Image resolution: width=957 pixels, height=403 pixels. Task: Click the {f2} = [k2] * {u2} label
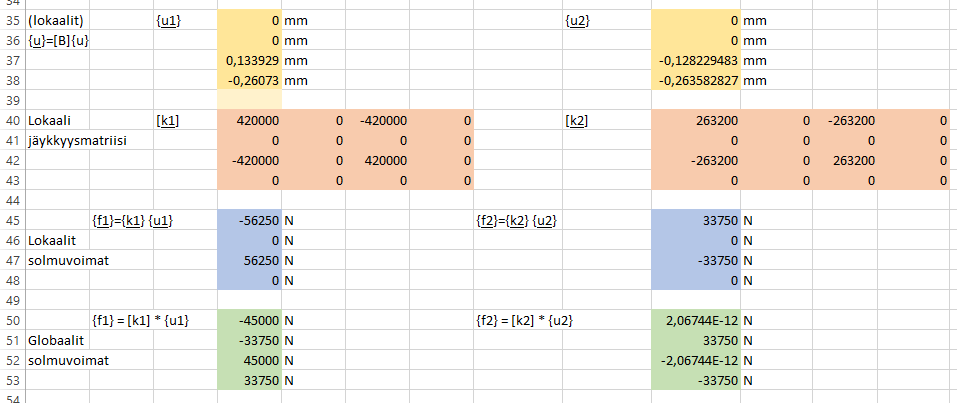(x=526, y=321)
